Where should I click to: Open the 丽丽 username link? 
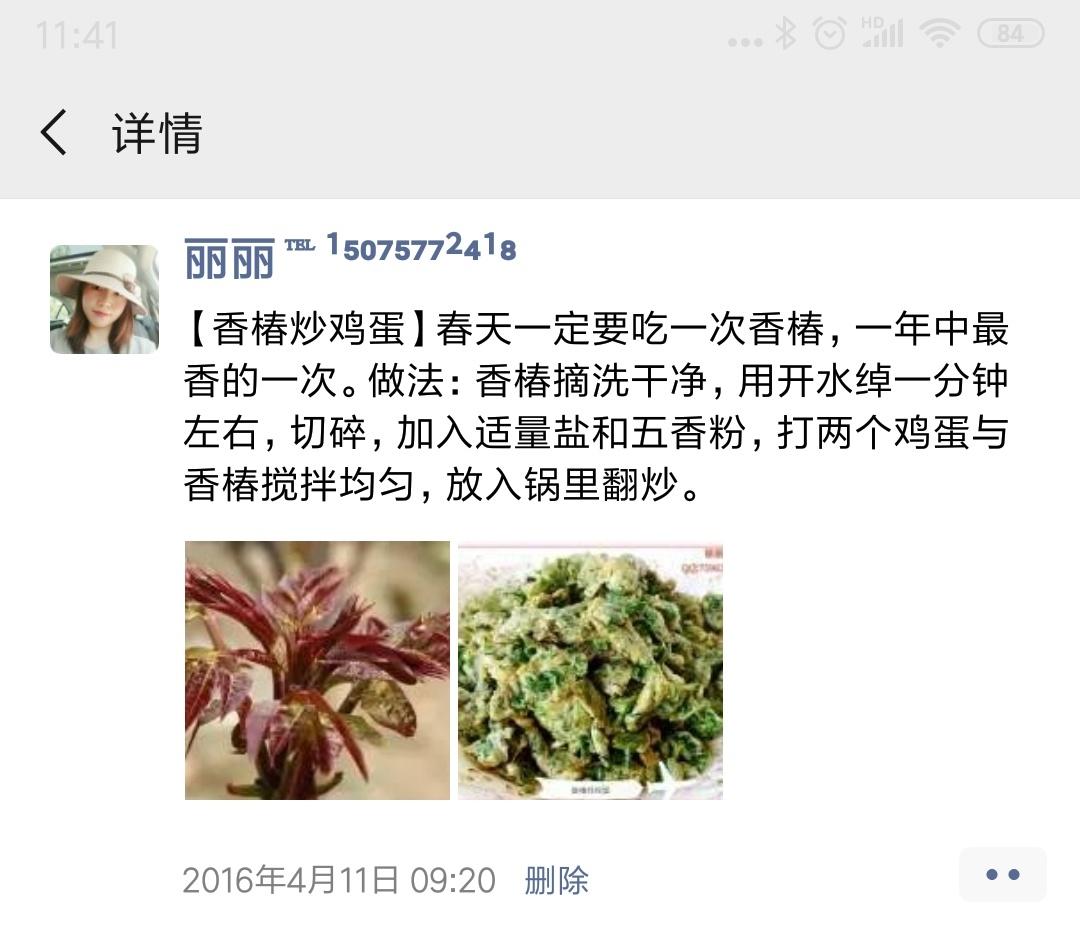(229, 258)
